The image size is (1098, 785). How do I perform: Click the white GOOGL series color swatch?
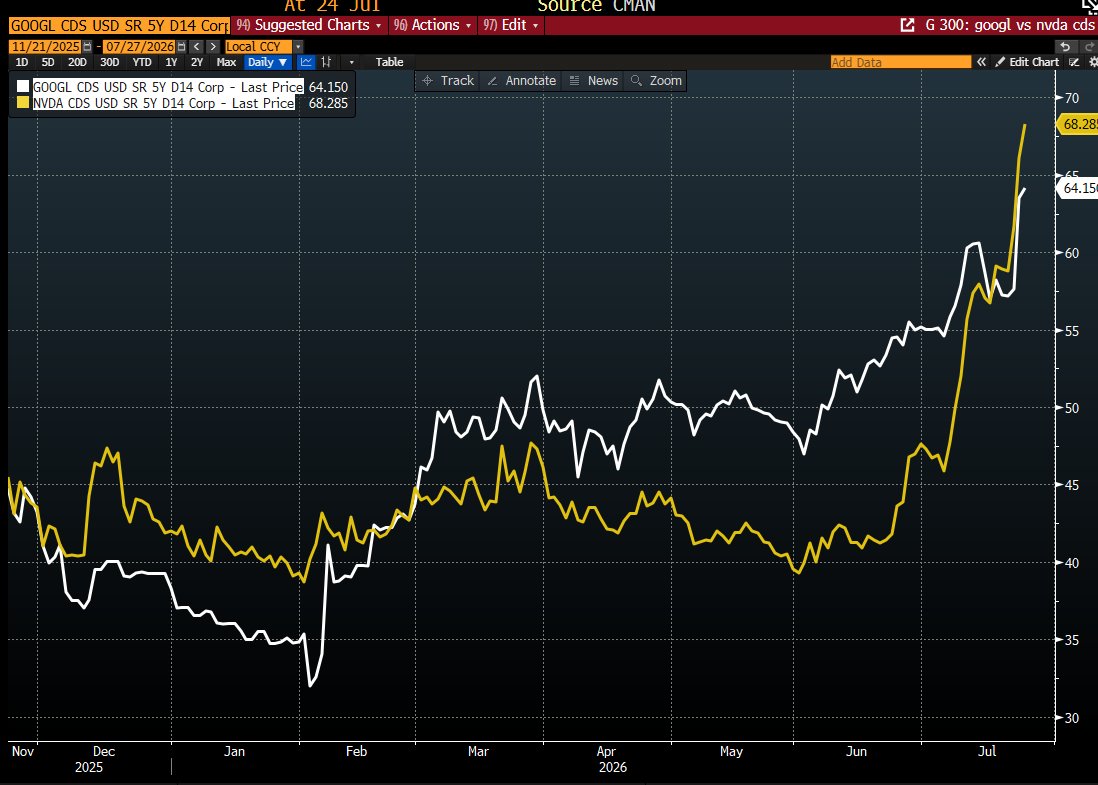23,86
